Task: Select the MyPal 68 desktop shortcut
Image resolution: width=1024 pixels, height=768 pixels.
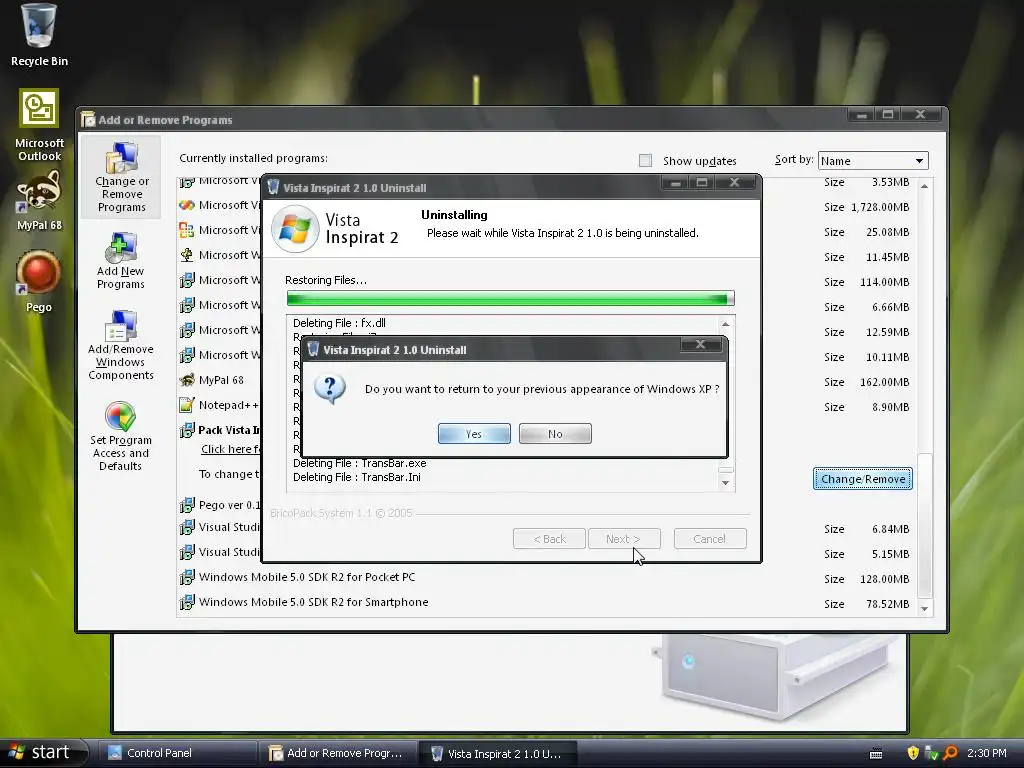Action: 39,201
